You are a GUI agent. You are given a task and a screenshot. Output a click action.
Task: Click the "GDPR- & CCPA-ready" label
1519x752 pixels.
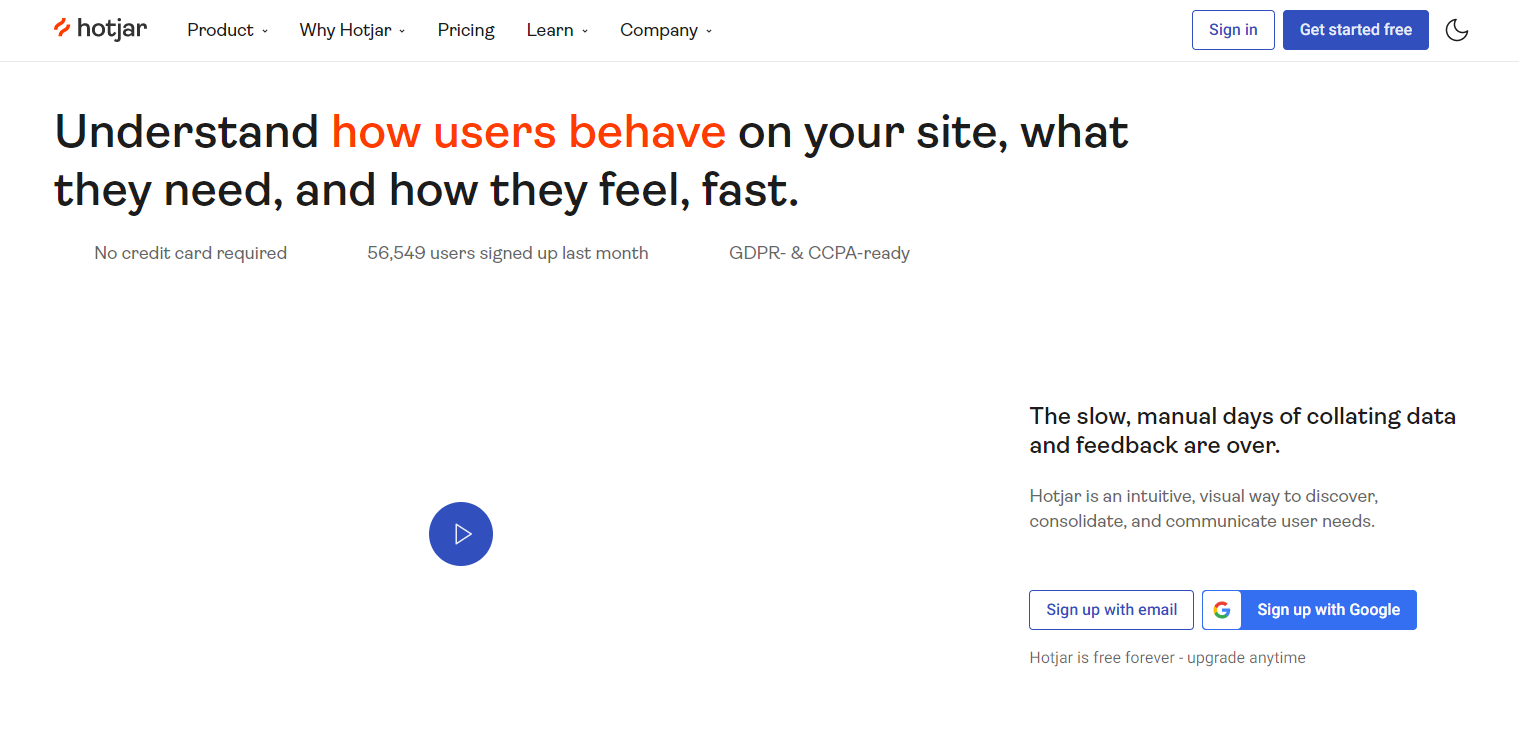(x=819, y=253)
